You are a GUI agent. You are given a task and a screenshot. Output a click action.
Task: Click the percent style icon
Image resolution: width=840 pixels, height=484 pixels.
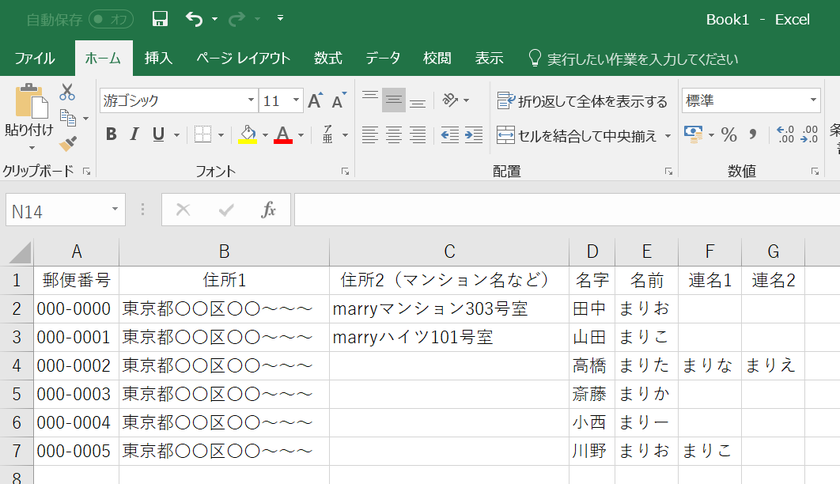coord(728,134)
